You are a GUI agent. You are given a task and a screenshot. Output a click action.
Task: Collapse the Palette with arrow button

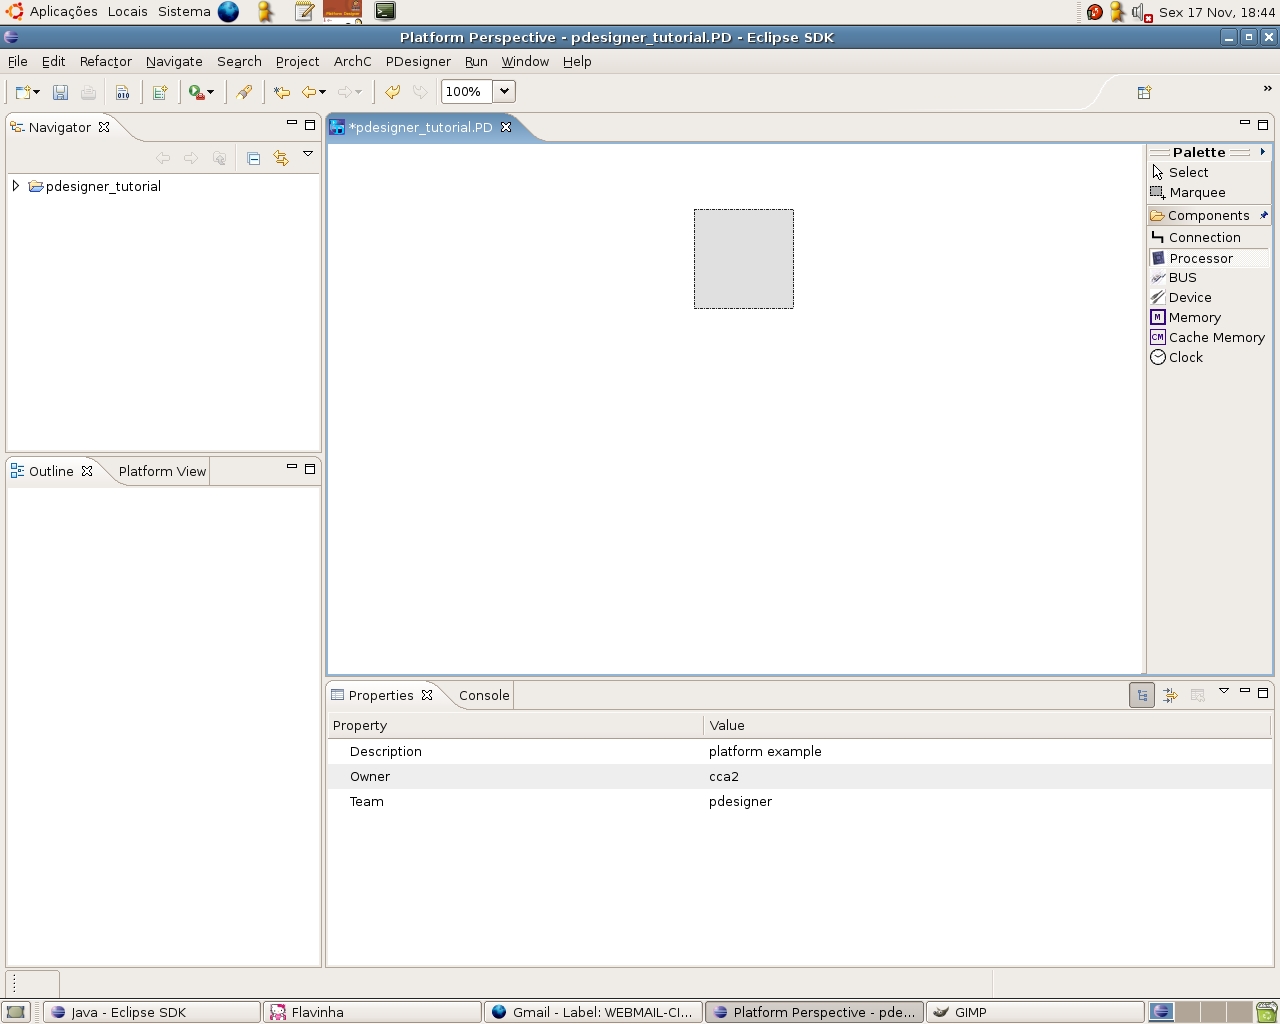[x=1263, y=152]
